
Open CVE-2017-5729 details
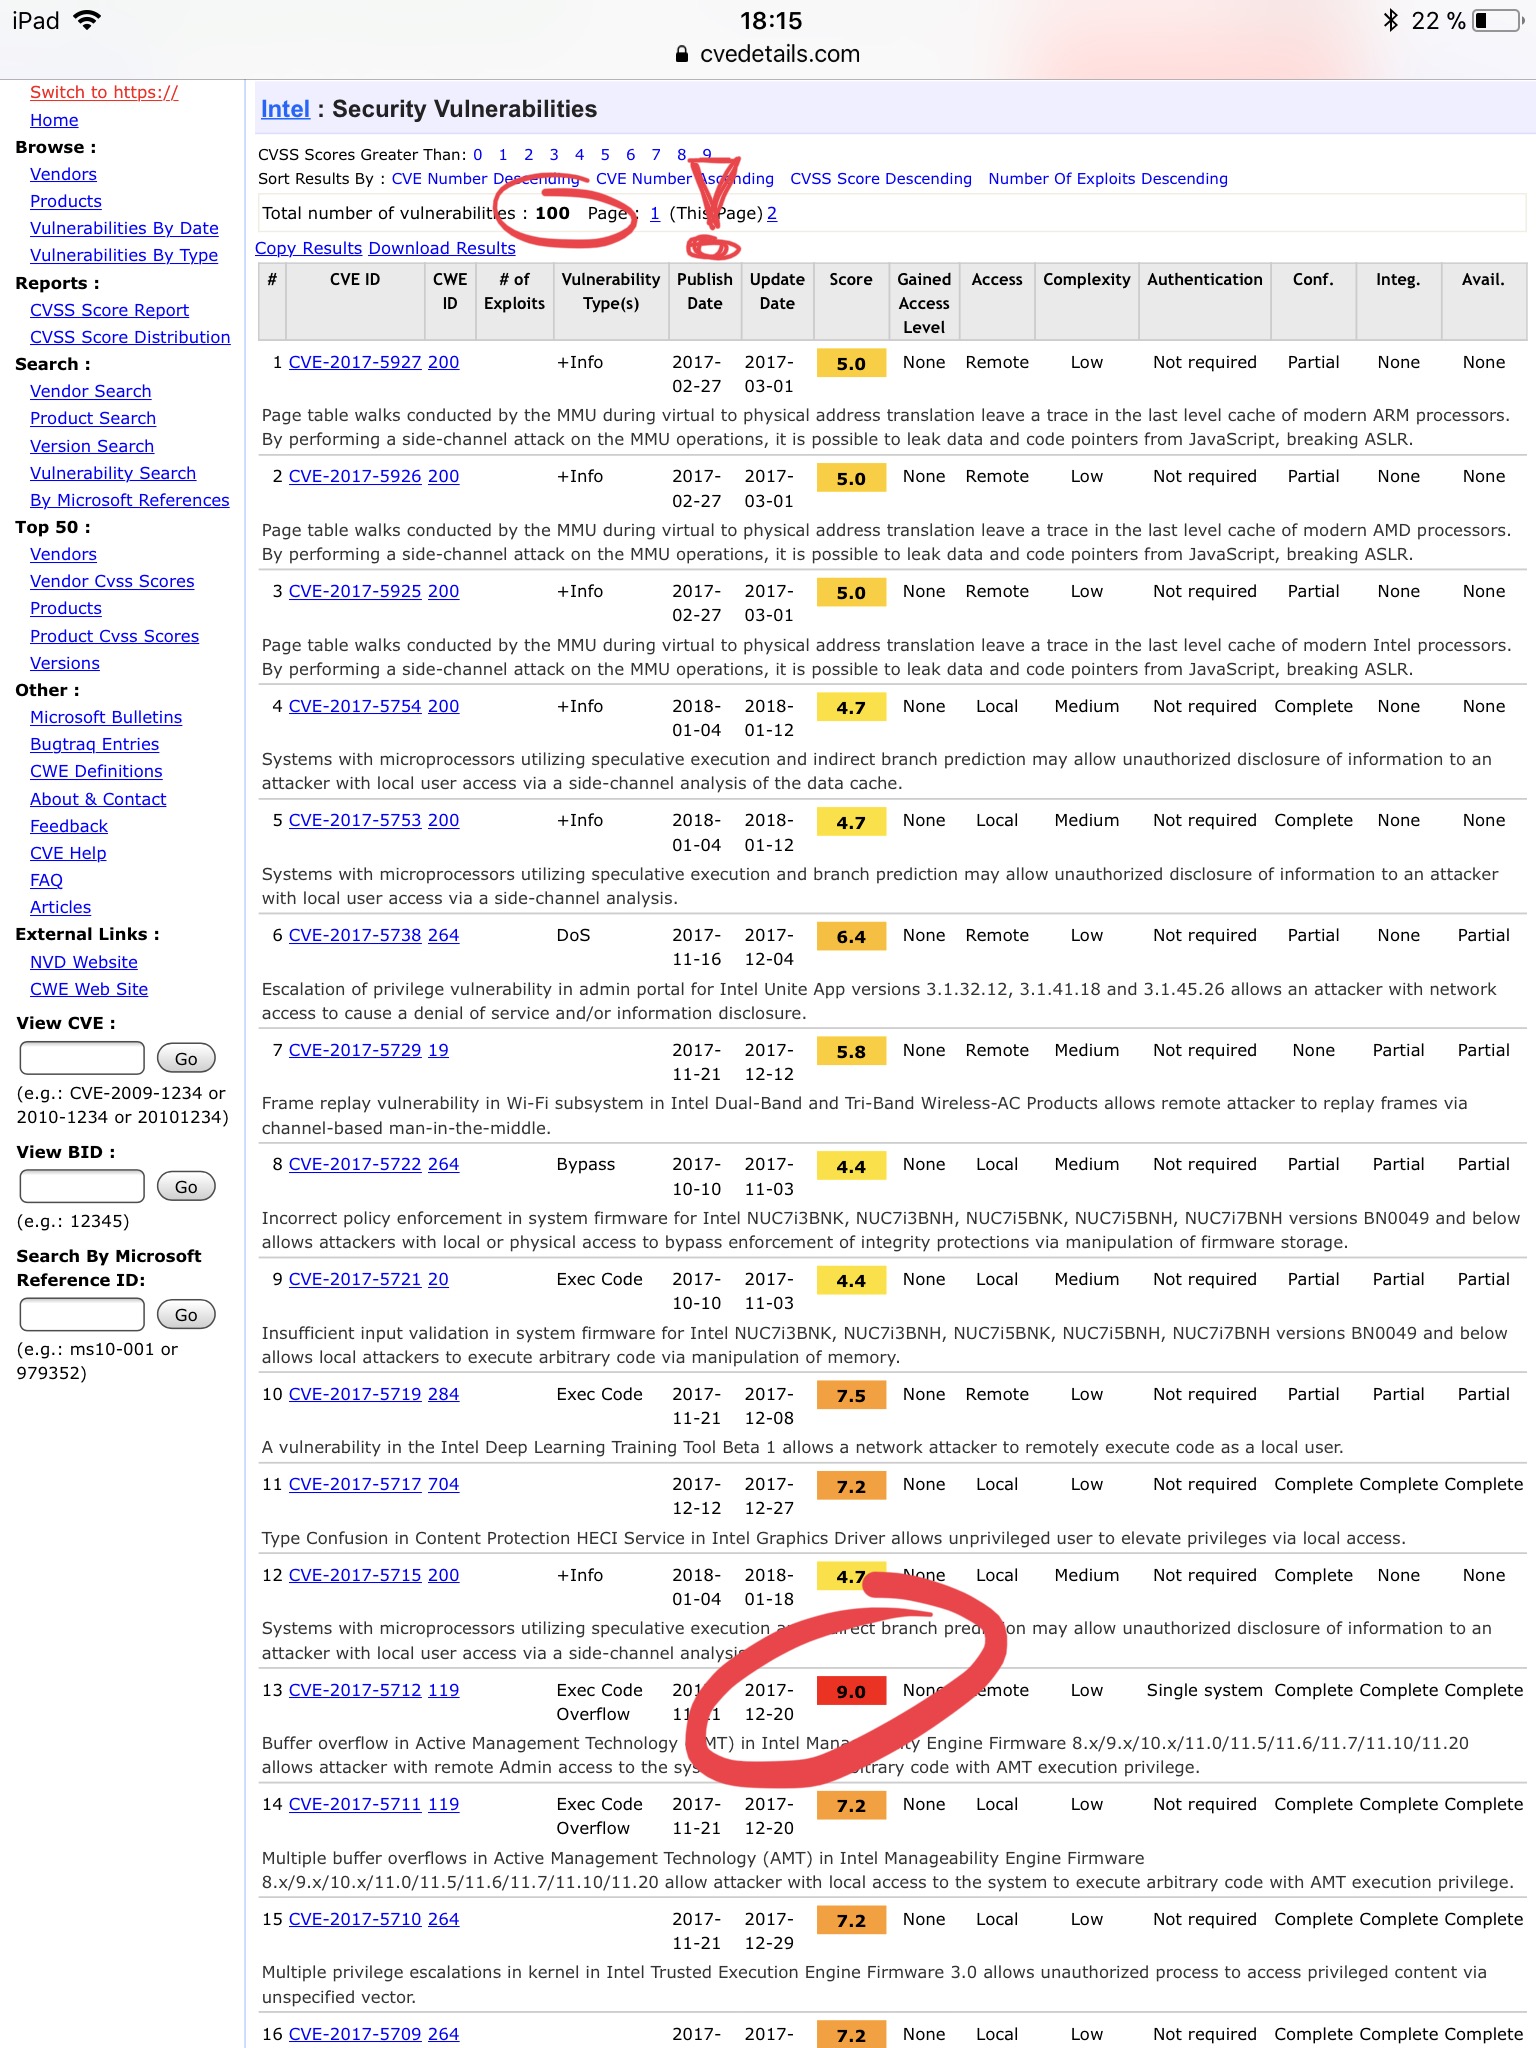tap(355, 1050)
